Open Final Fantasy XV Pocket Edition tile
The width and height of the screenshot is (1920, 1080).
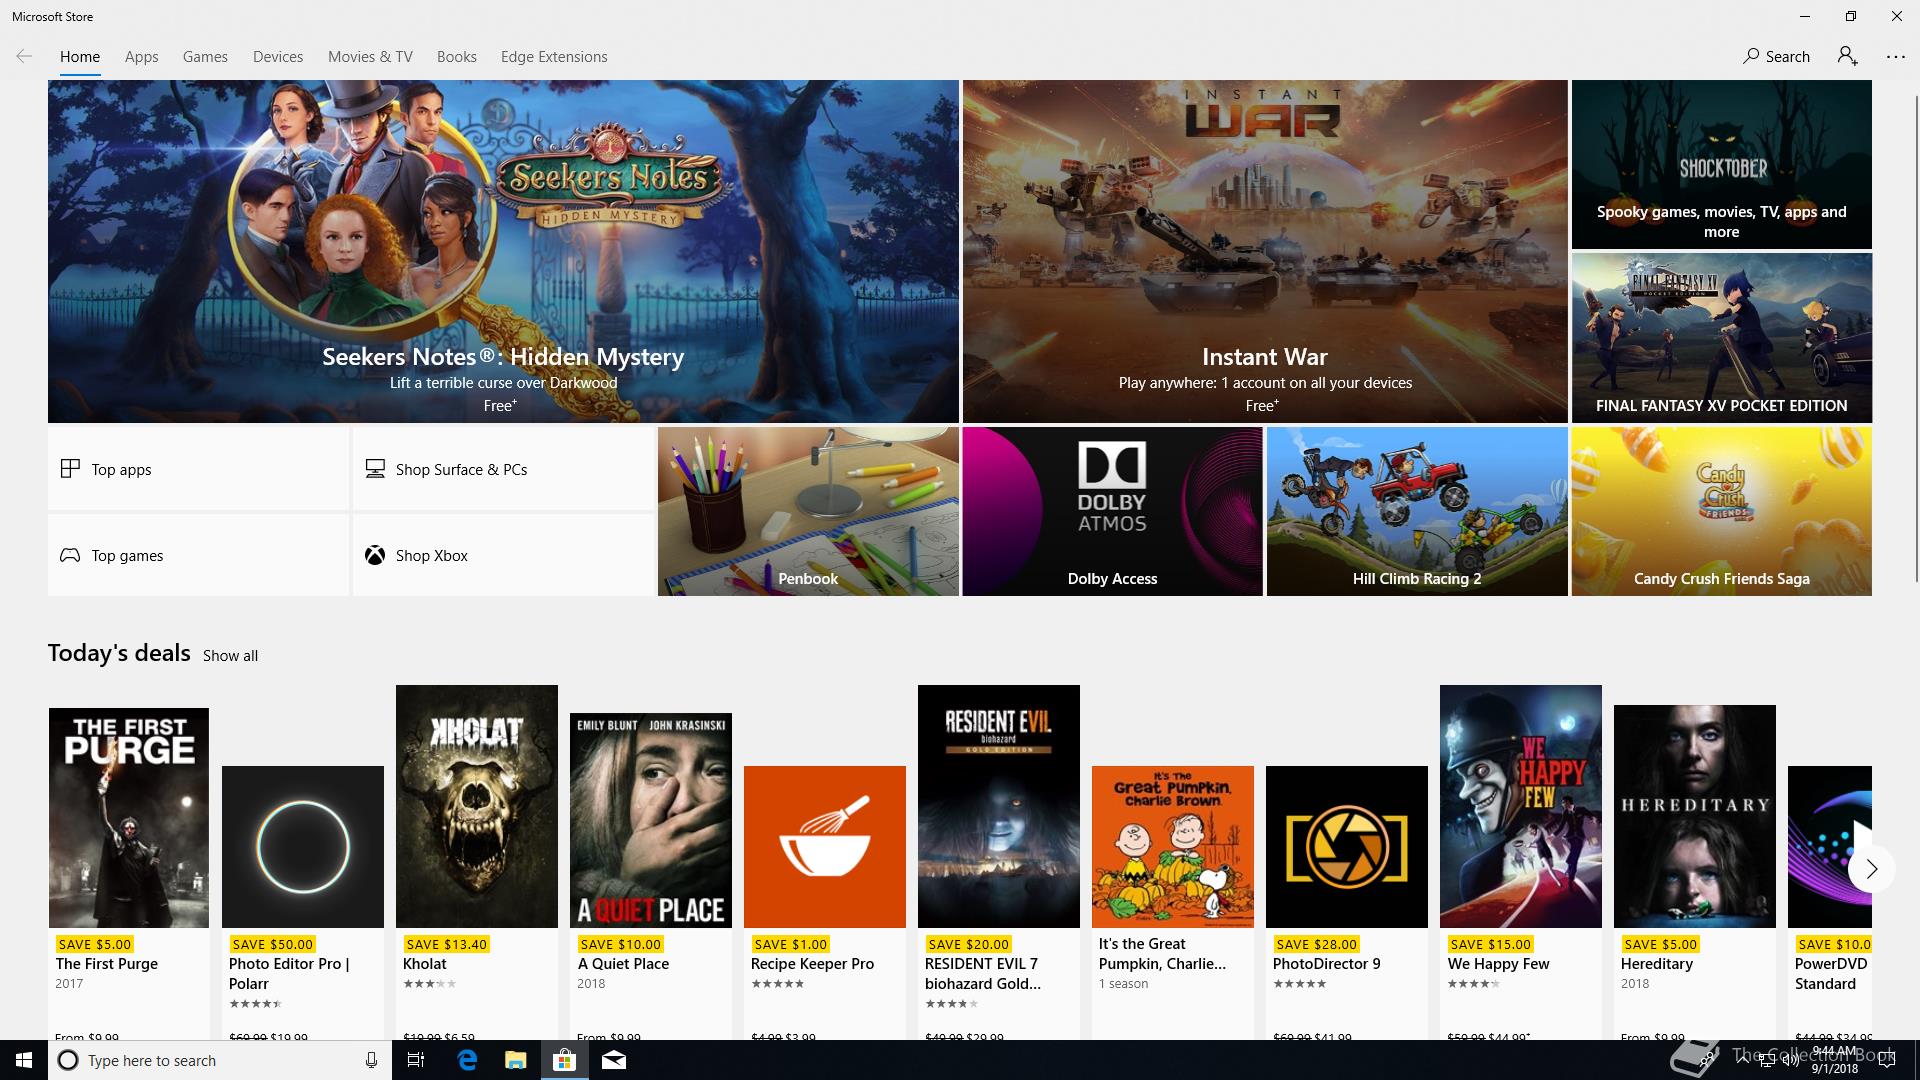pyautogui.click(x=1721, y=338)
